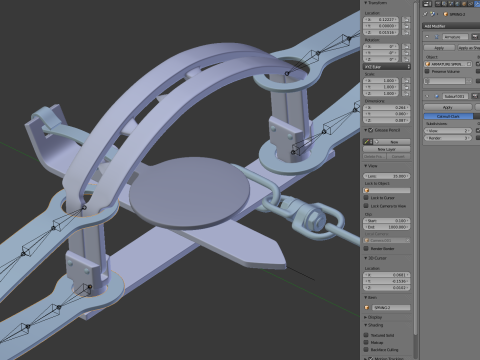This screenshot has height=360, width=480.
Task: Click the Lock to Object field
Action: (387, 190)
